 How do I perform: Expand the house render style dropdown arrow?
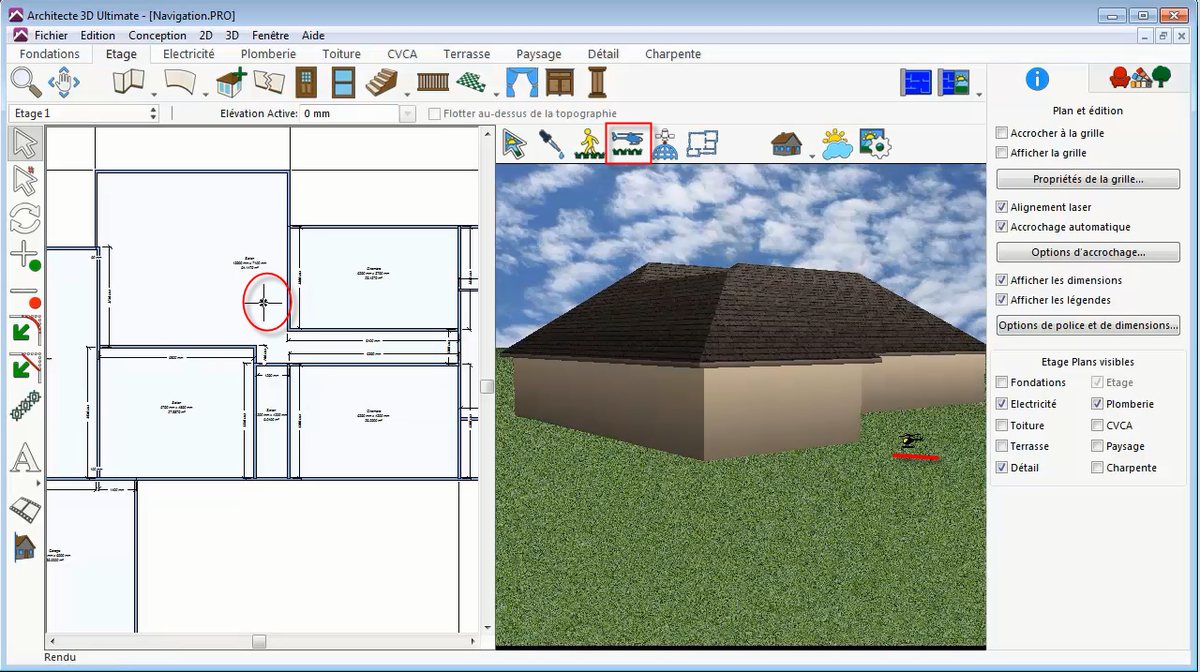[x=811, y=156]
